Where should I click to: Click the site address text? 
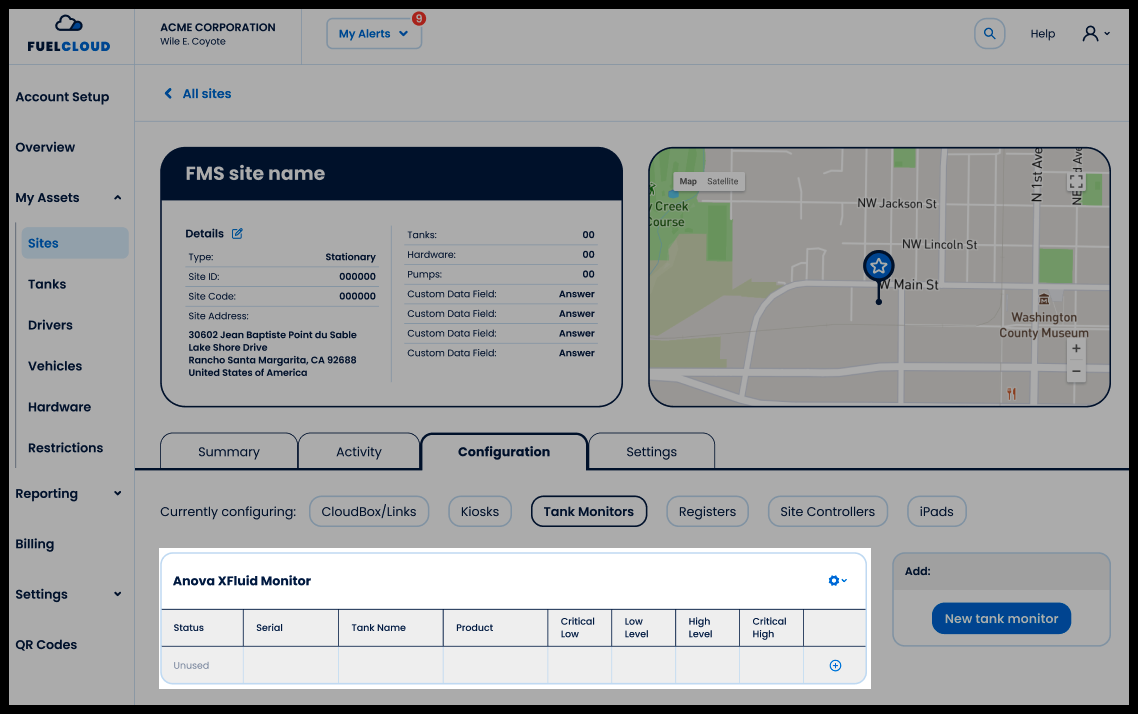click(x=272, y=353)
